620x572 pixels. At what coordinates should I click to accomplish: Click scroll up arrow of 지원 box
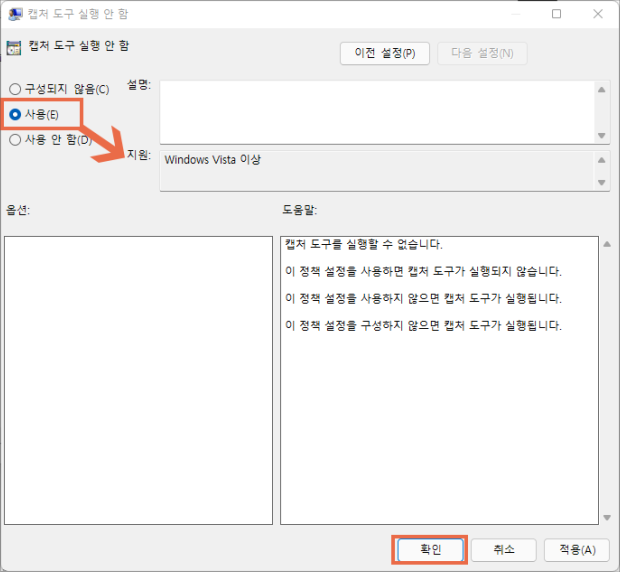602,160
